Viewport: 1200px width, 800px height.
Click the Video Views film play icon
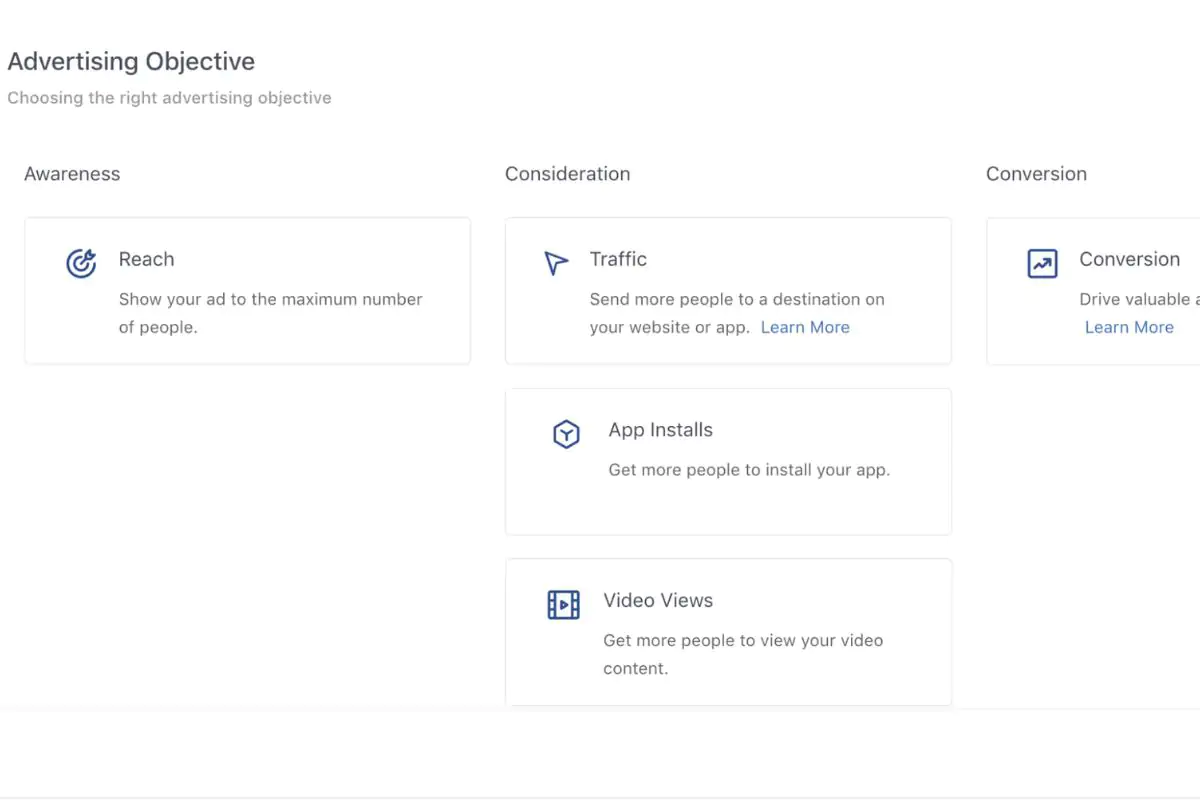(x=563, y=605)
